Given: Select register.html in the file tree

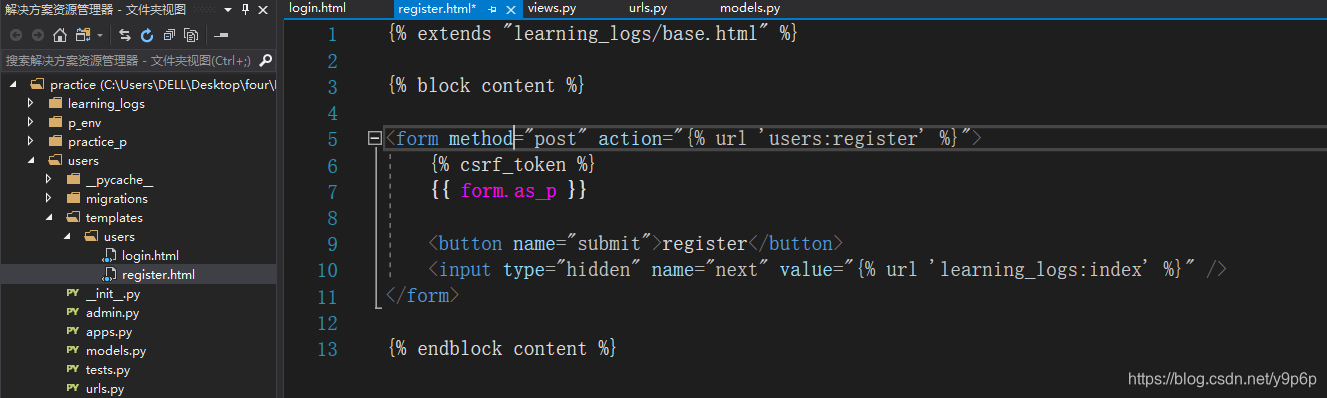Looking at the screenshot, I should (x=158, y=274).
